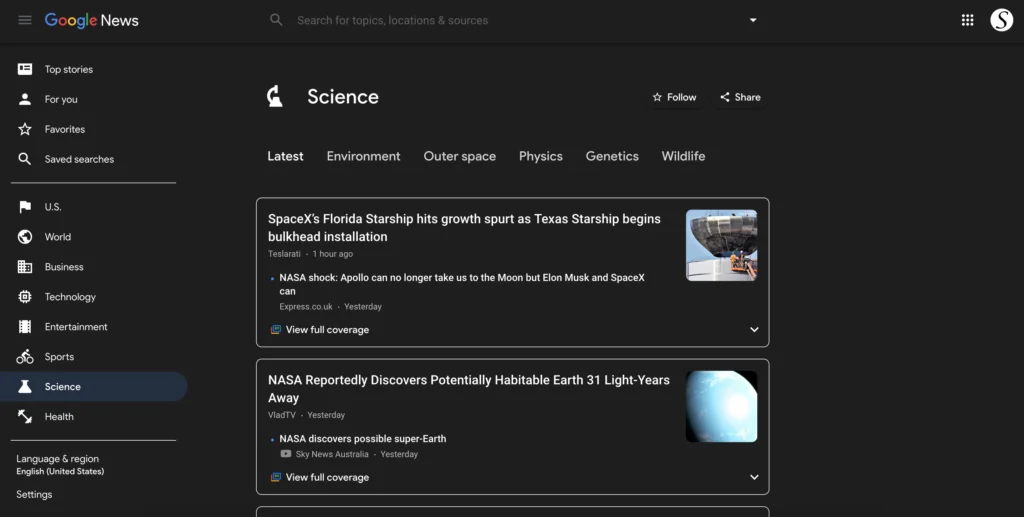This screenshot has width=1024, height=517.
Task: Click the Technology chip icon
Action: coord(25,297)
